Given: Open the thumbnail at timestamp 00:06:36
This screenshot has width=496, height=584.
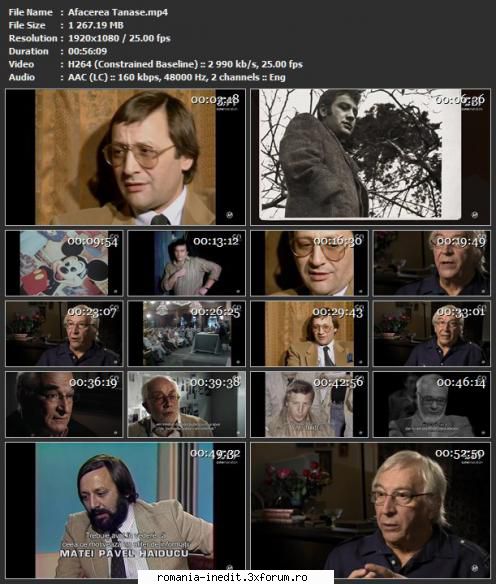Looking at the screenshot, I should [371, 157].
